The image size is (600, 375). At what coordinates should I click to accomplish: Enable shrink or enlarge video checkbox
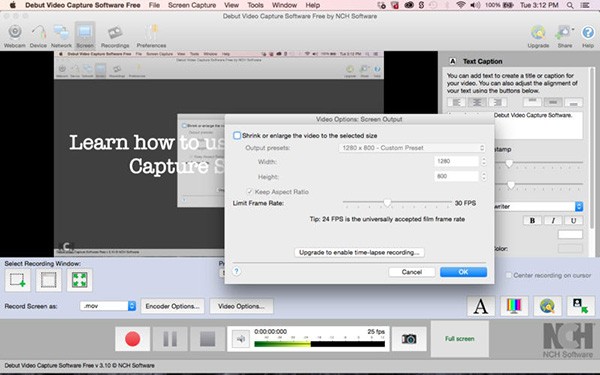(x=237, y=135)
